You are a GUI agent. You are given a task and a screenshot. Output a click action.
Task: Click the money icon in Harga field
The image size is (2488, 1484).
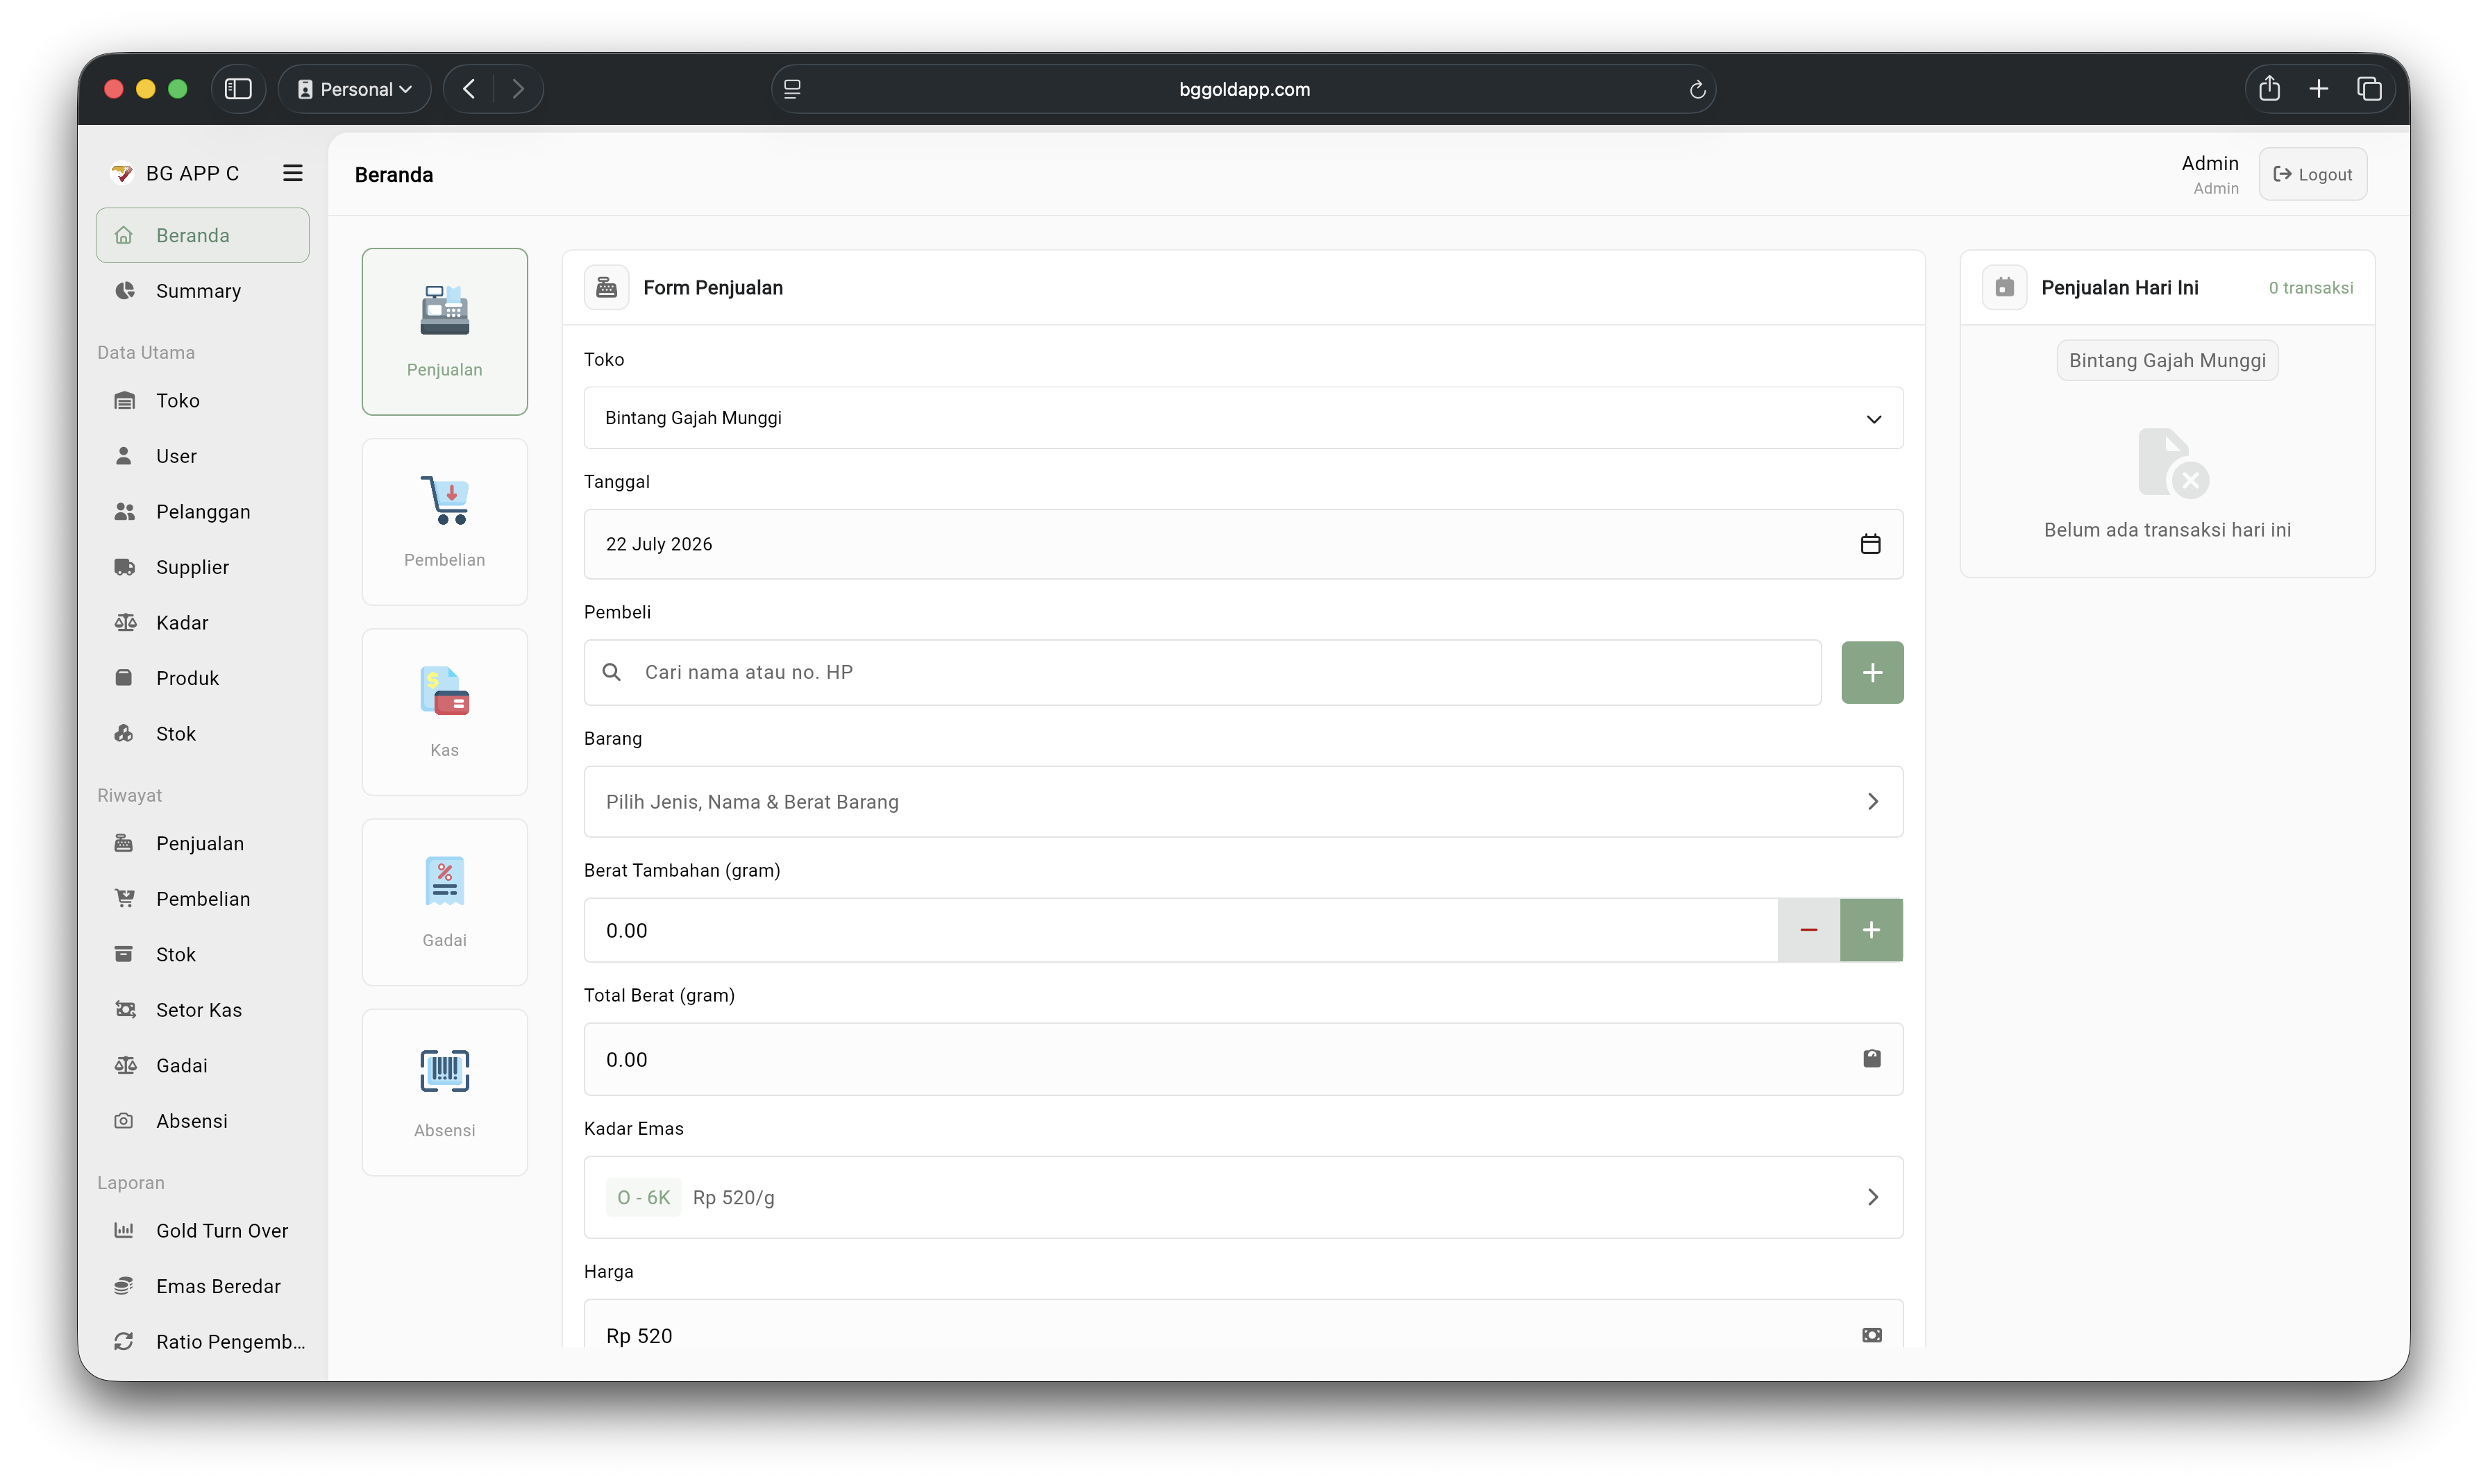point(1871,1335)
